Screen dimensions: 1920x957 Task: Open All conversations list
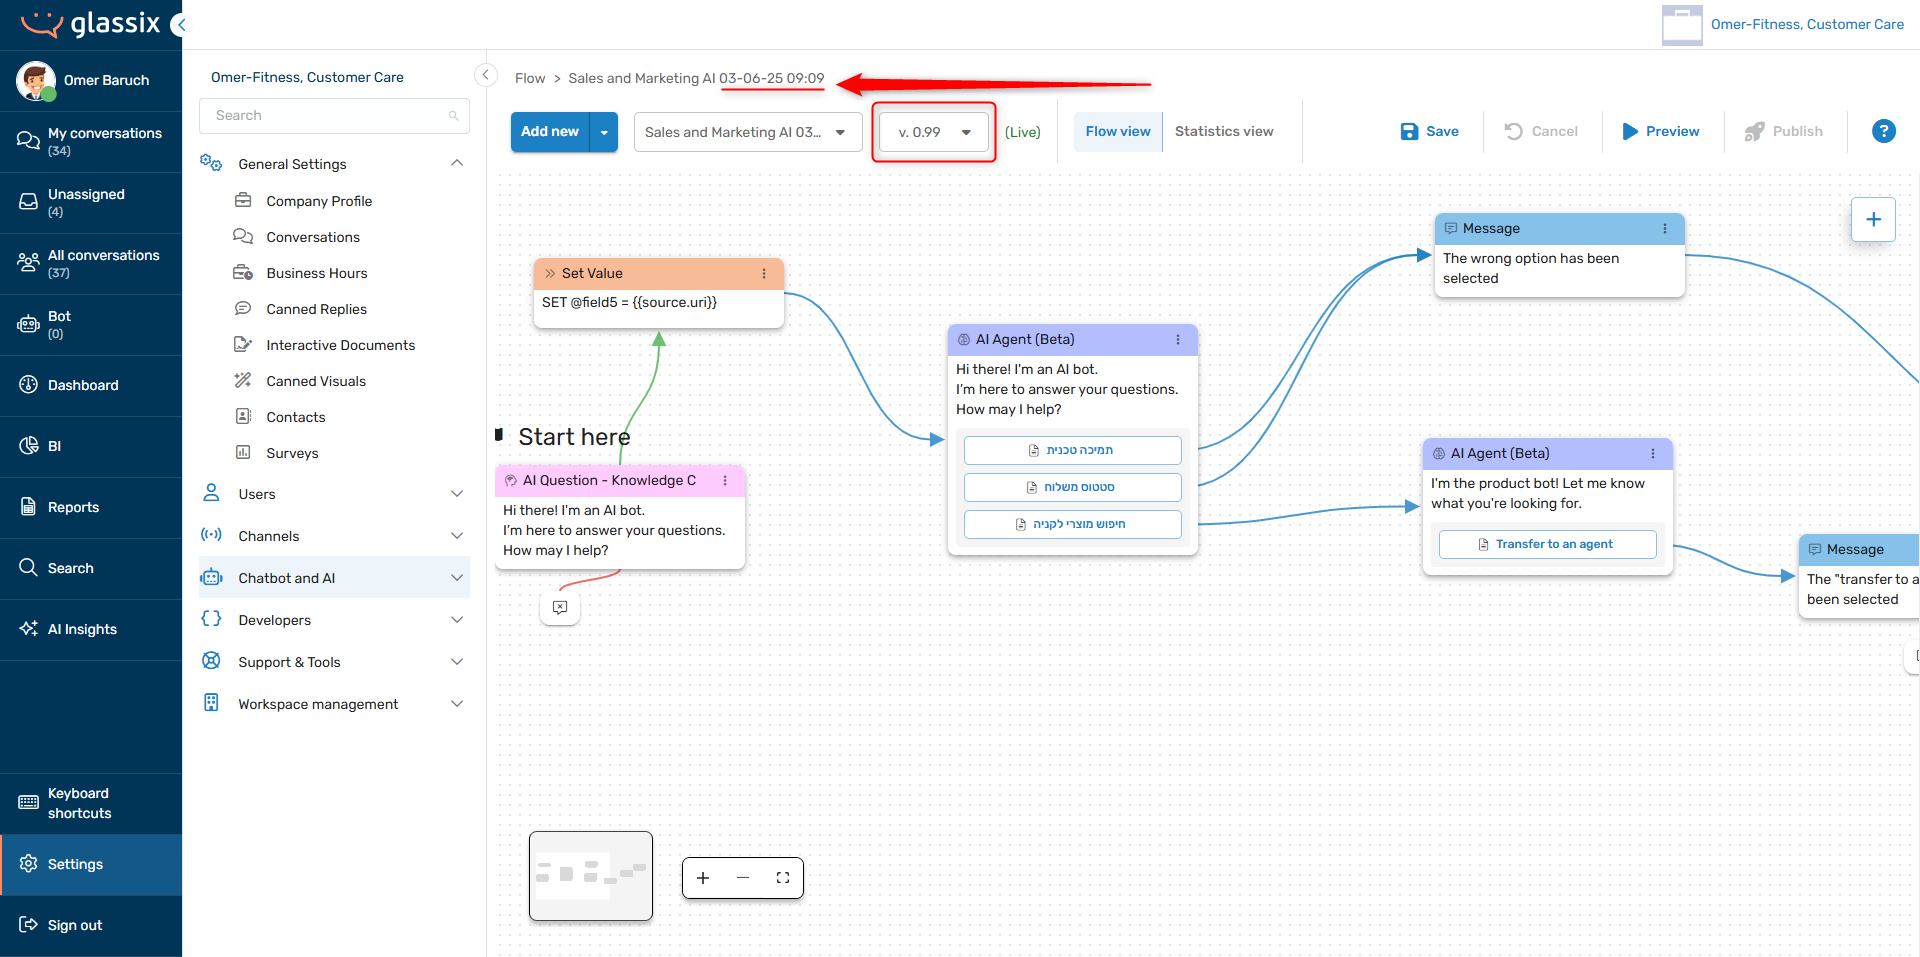pyautogui.click(x=91, y=264)
